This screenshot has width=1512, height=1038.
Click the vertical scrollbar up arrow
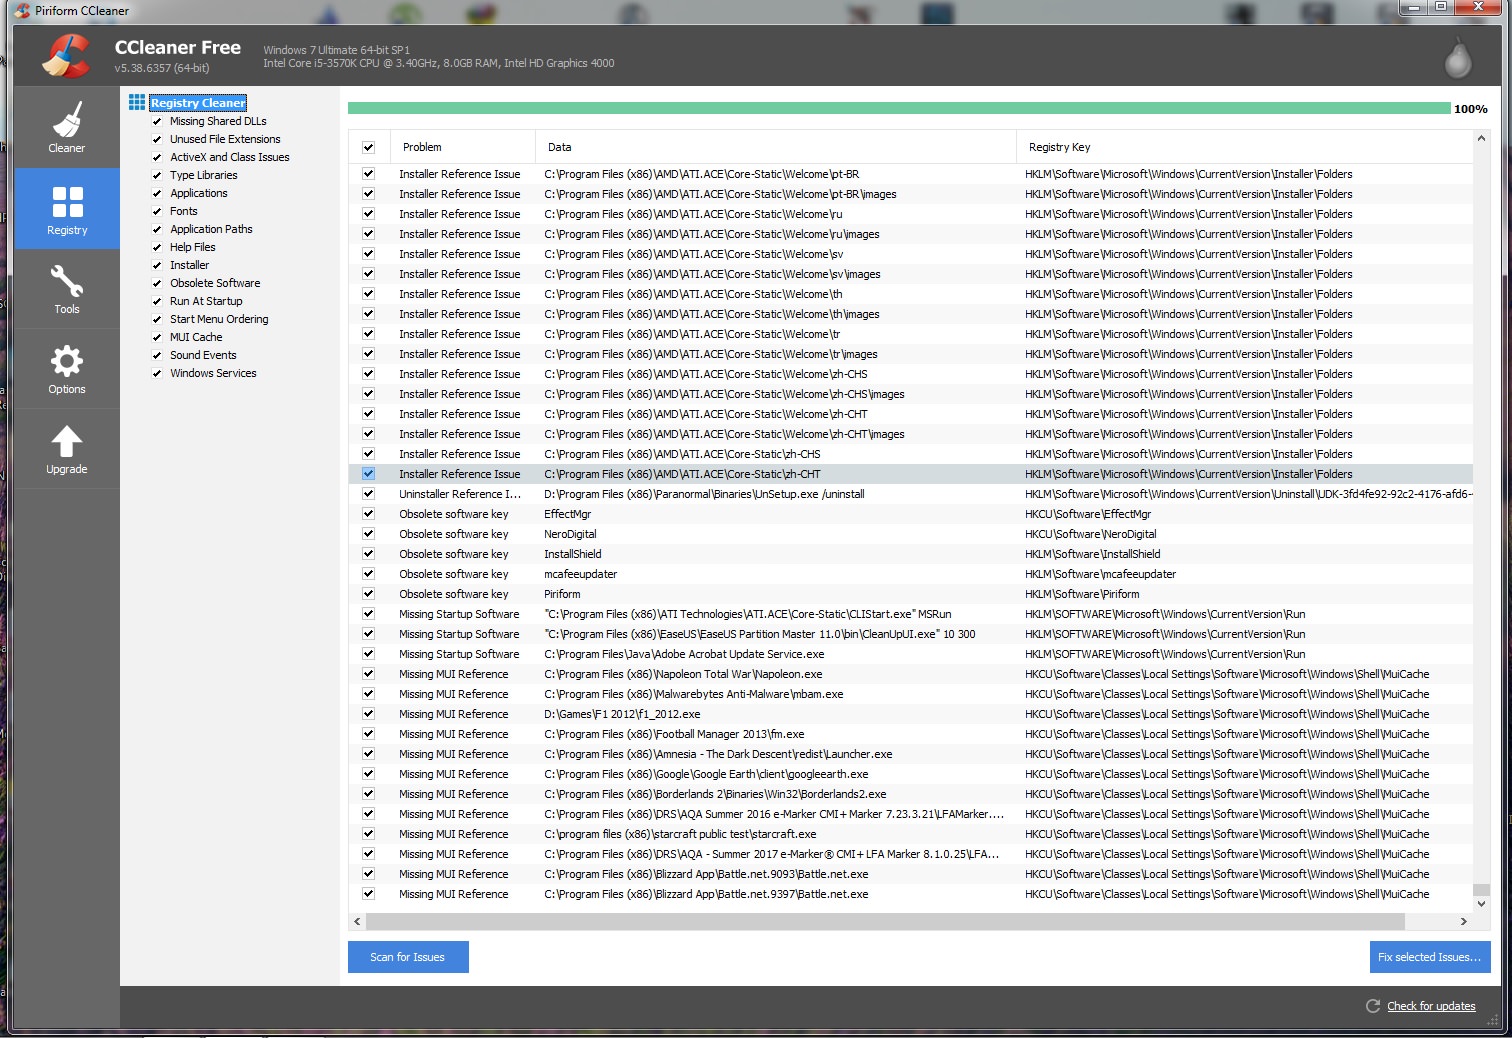[1482, 139]
